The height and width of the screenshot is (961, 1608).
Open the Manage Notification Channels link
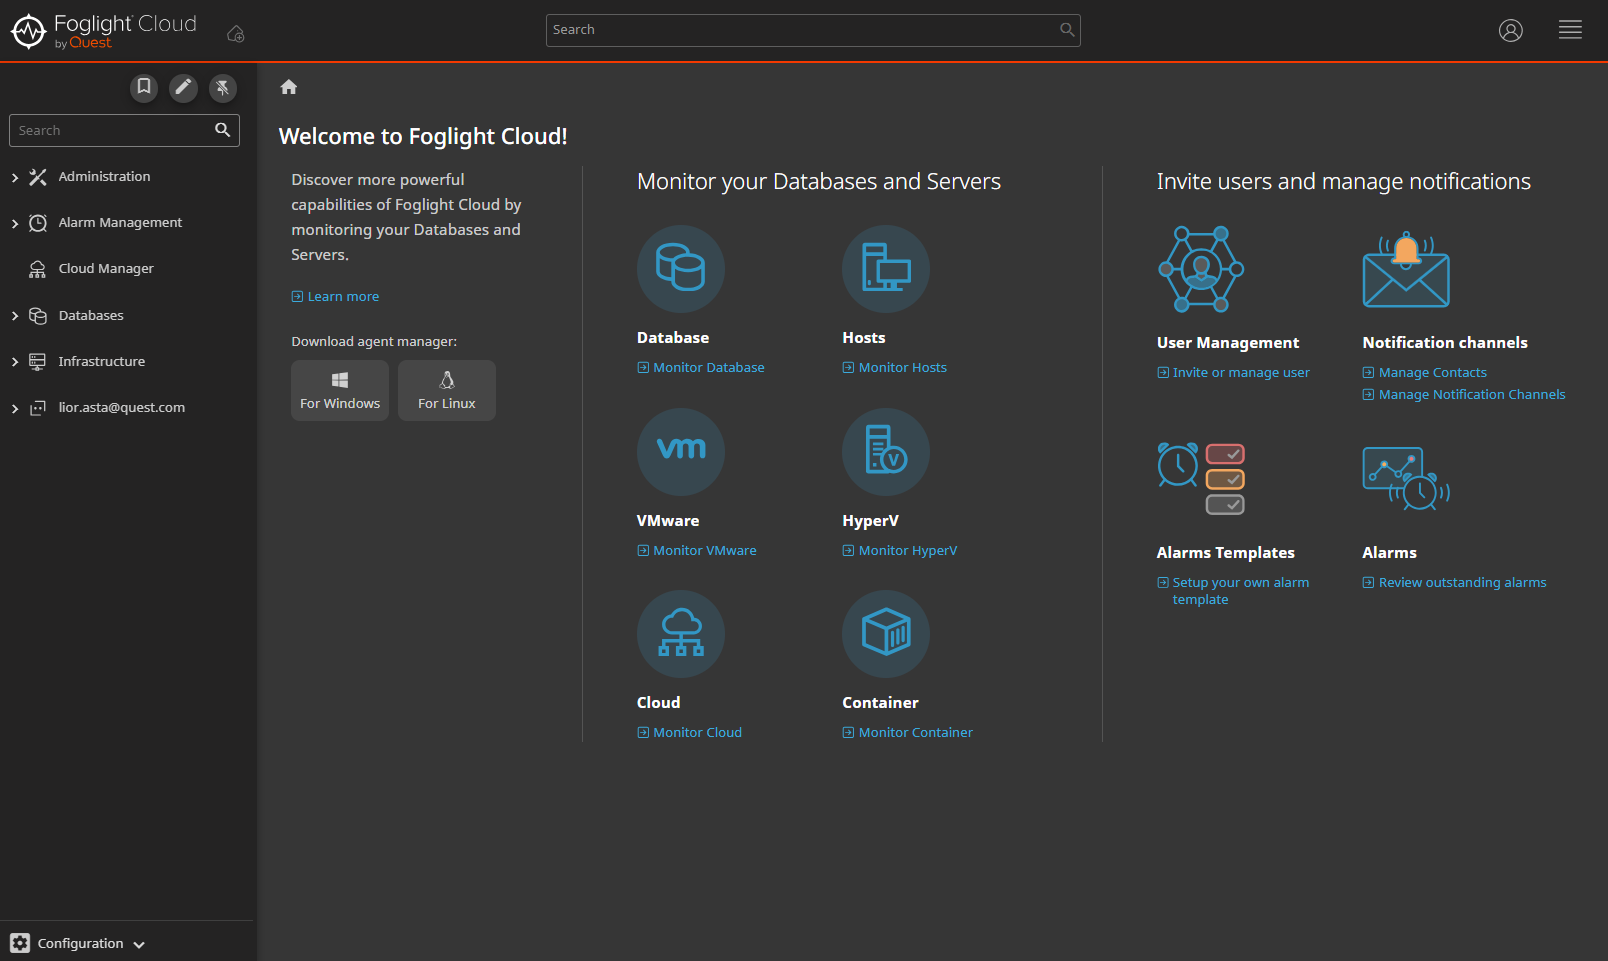coord(1471,395)
